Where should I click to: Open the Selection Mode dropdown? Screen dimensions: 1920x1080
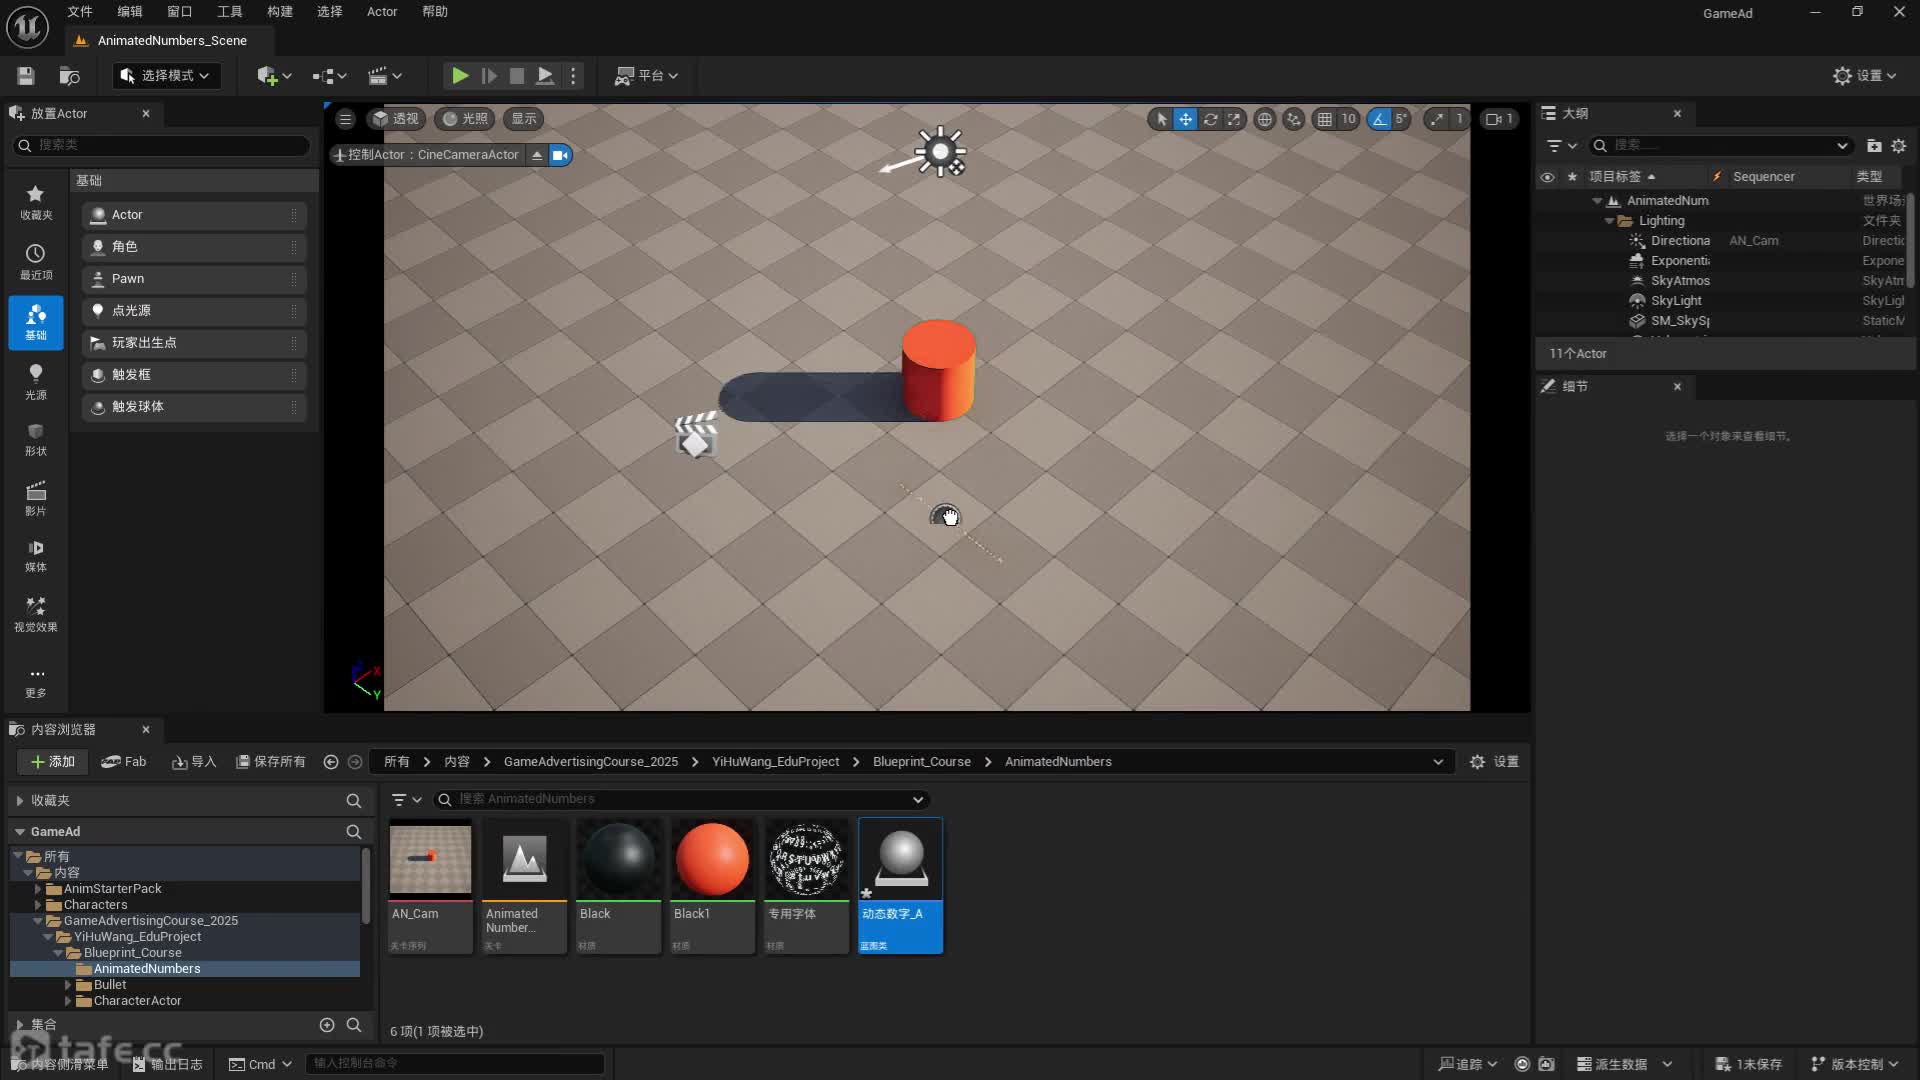coord(166,76)
